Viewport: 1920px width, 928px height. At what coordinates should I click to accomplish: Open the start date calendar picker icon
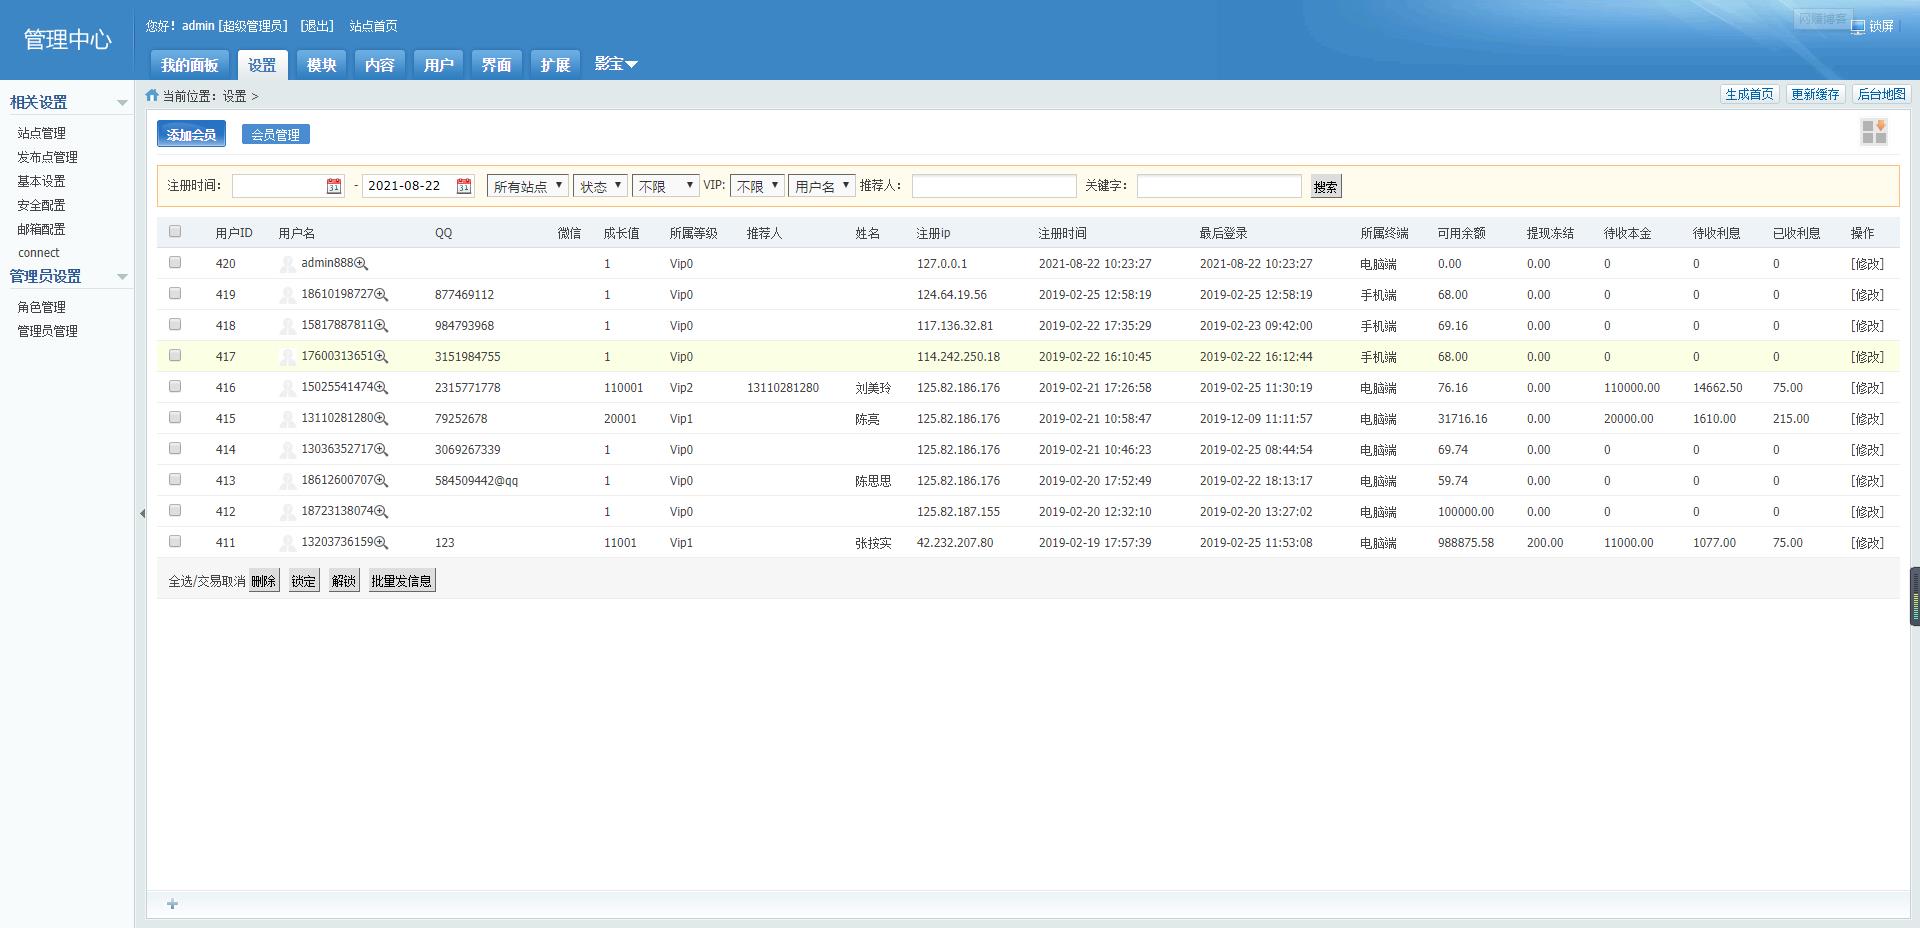(334, 186)
